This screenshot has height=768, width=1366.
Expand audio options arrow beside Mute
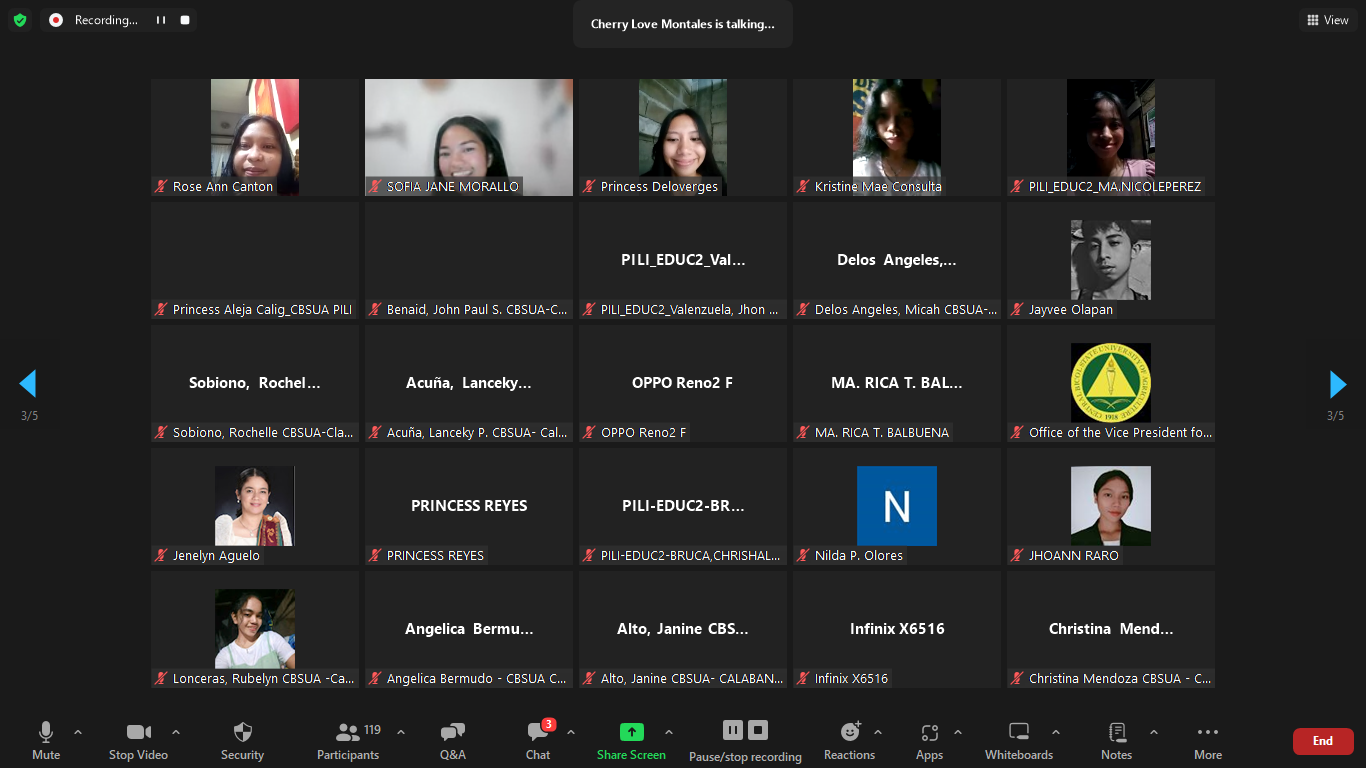coord(78,732)
